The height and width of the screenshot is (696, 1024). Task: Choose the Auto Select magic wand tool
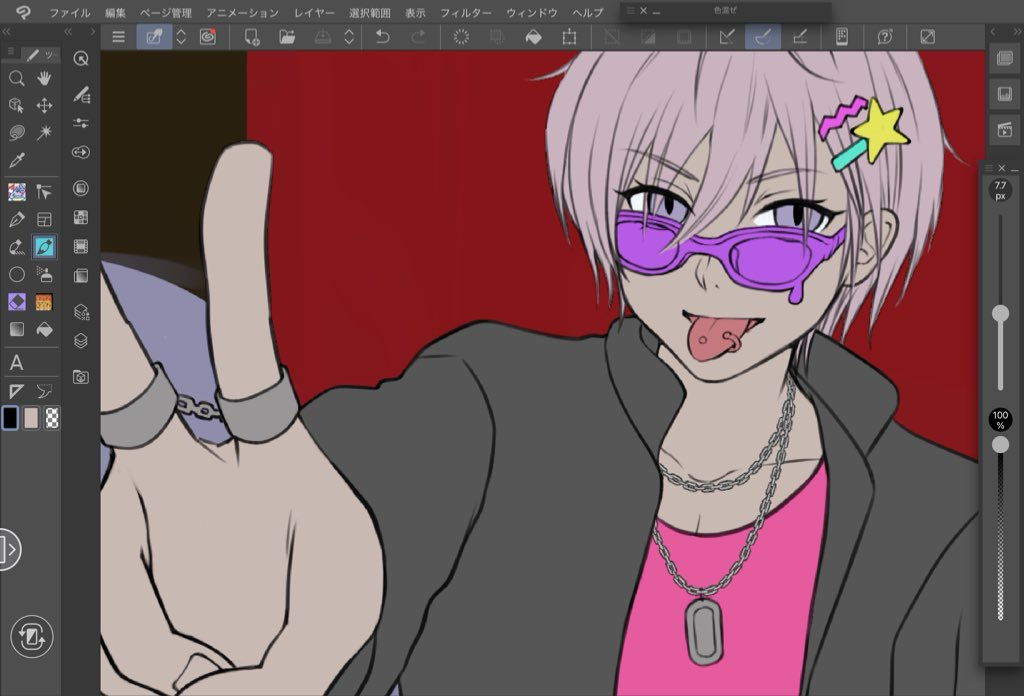[45, 132]
